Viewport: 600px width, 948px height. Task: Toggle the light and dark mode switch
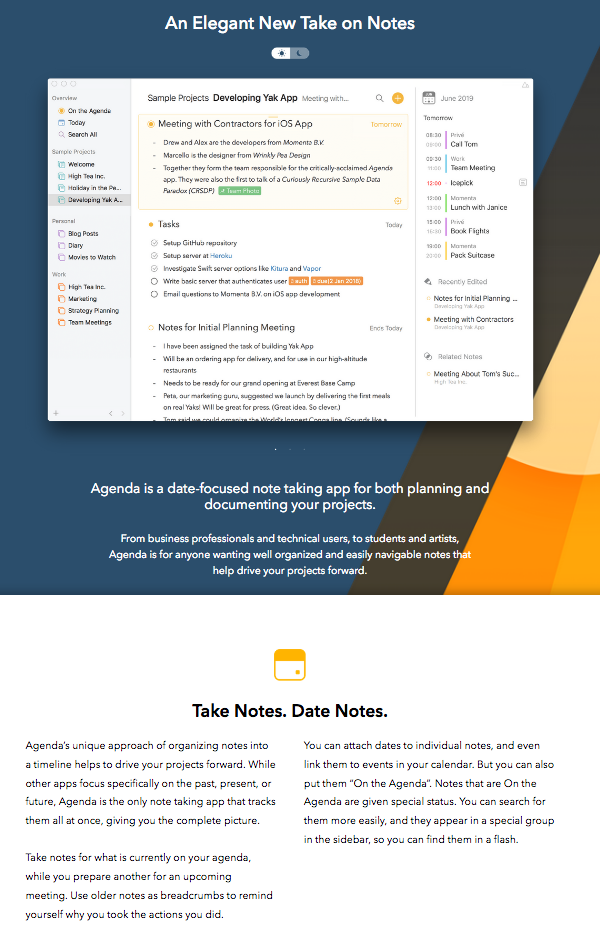coord(290,53)
